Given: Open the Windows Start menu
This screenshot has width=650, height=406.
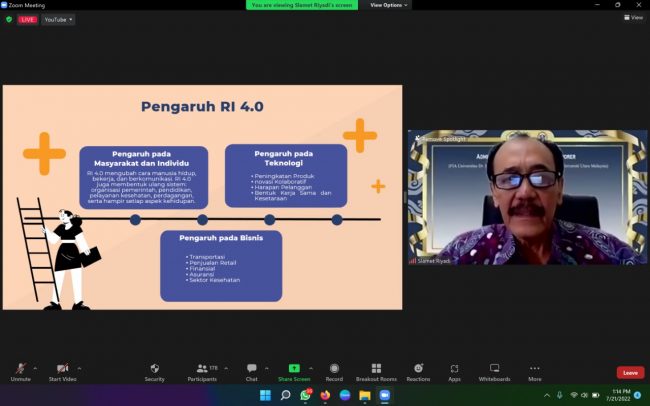Looking at the screenshot, I should 265,395.
